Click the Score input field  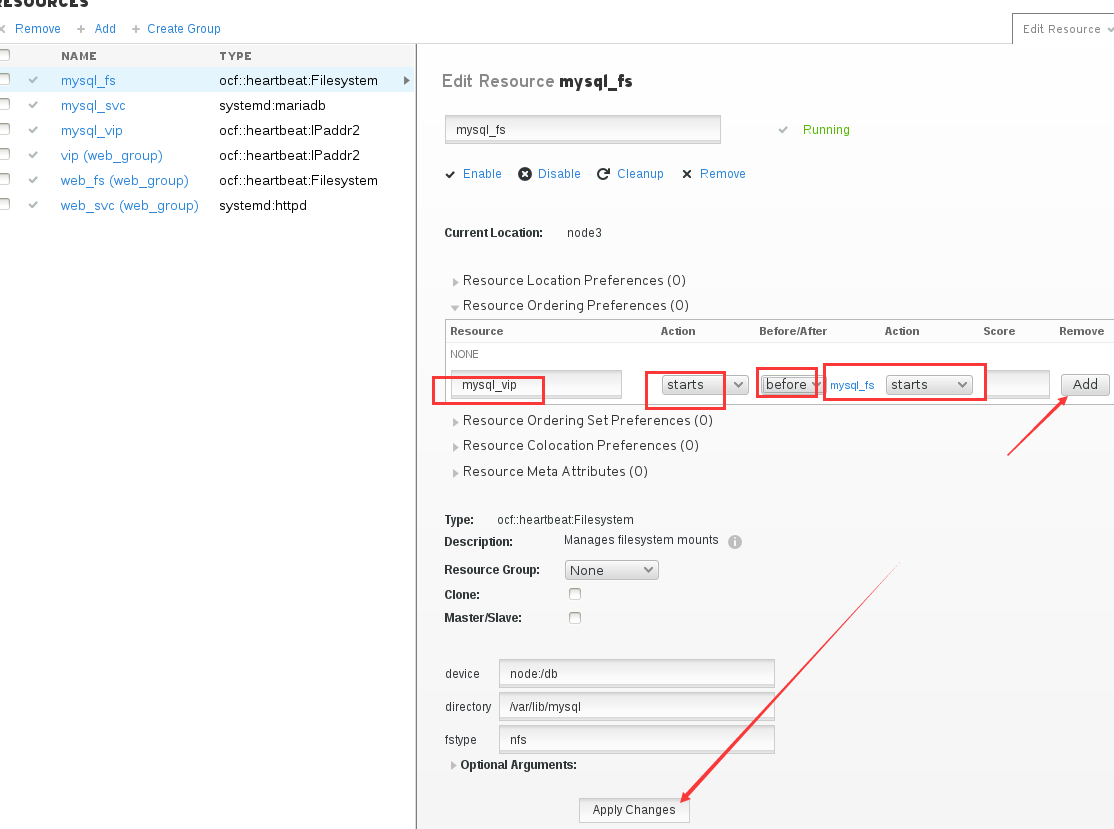pyautogui.click(x=1017, y=384)
